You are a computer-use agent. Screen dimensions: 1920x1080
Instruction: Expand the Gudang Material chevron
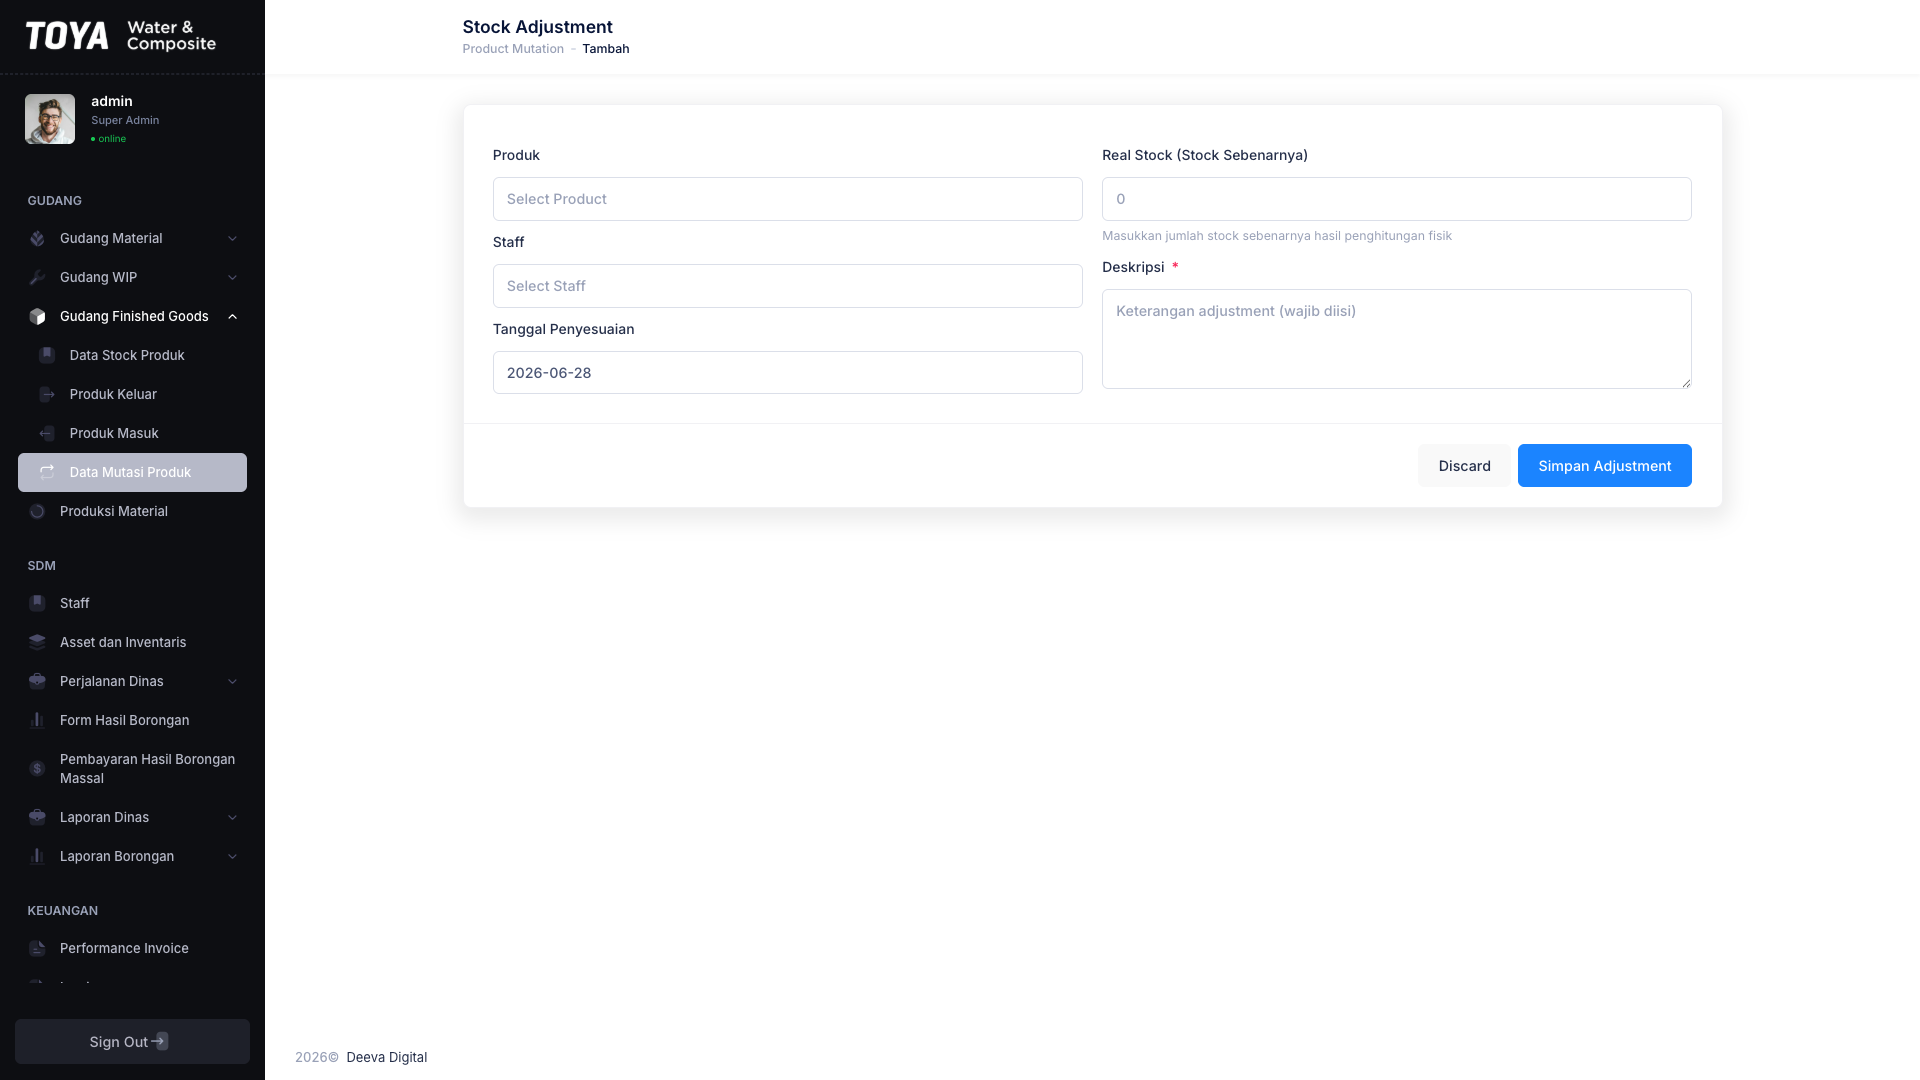(232, 238)
